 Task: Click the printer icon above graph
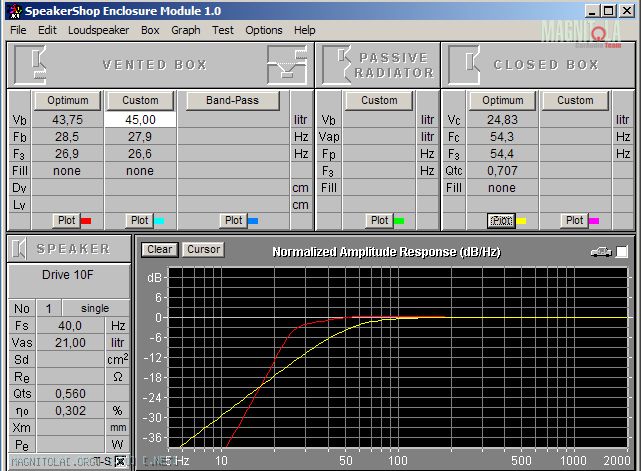[600, 251]
